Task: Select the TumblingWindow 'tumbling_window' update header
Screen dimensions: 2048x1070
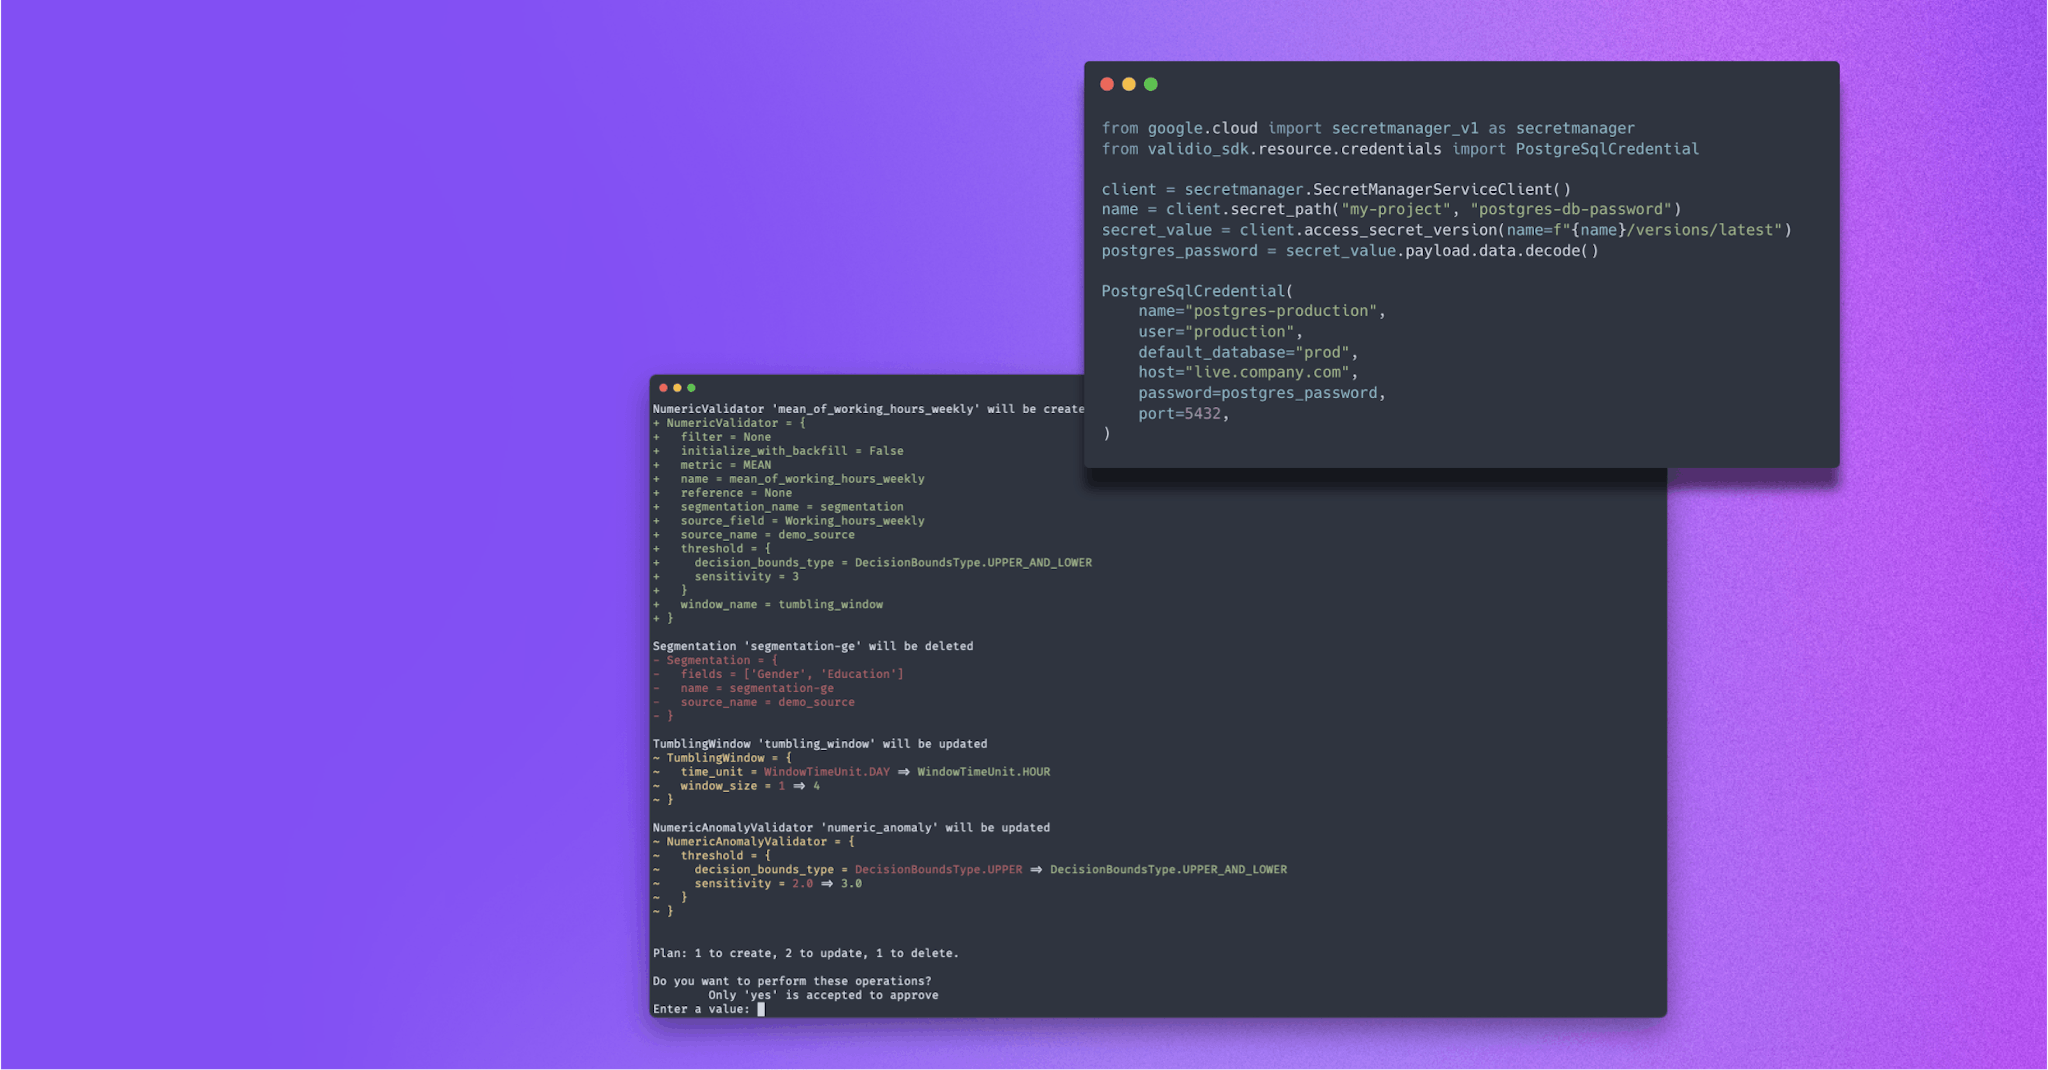Action: [820, 743]
